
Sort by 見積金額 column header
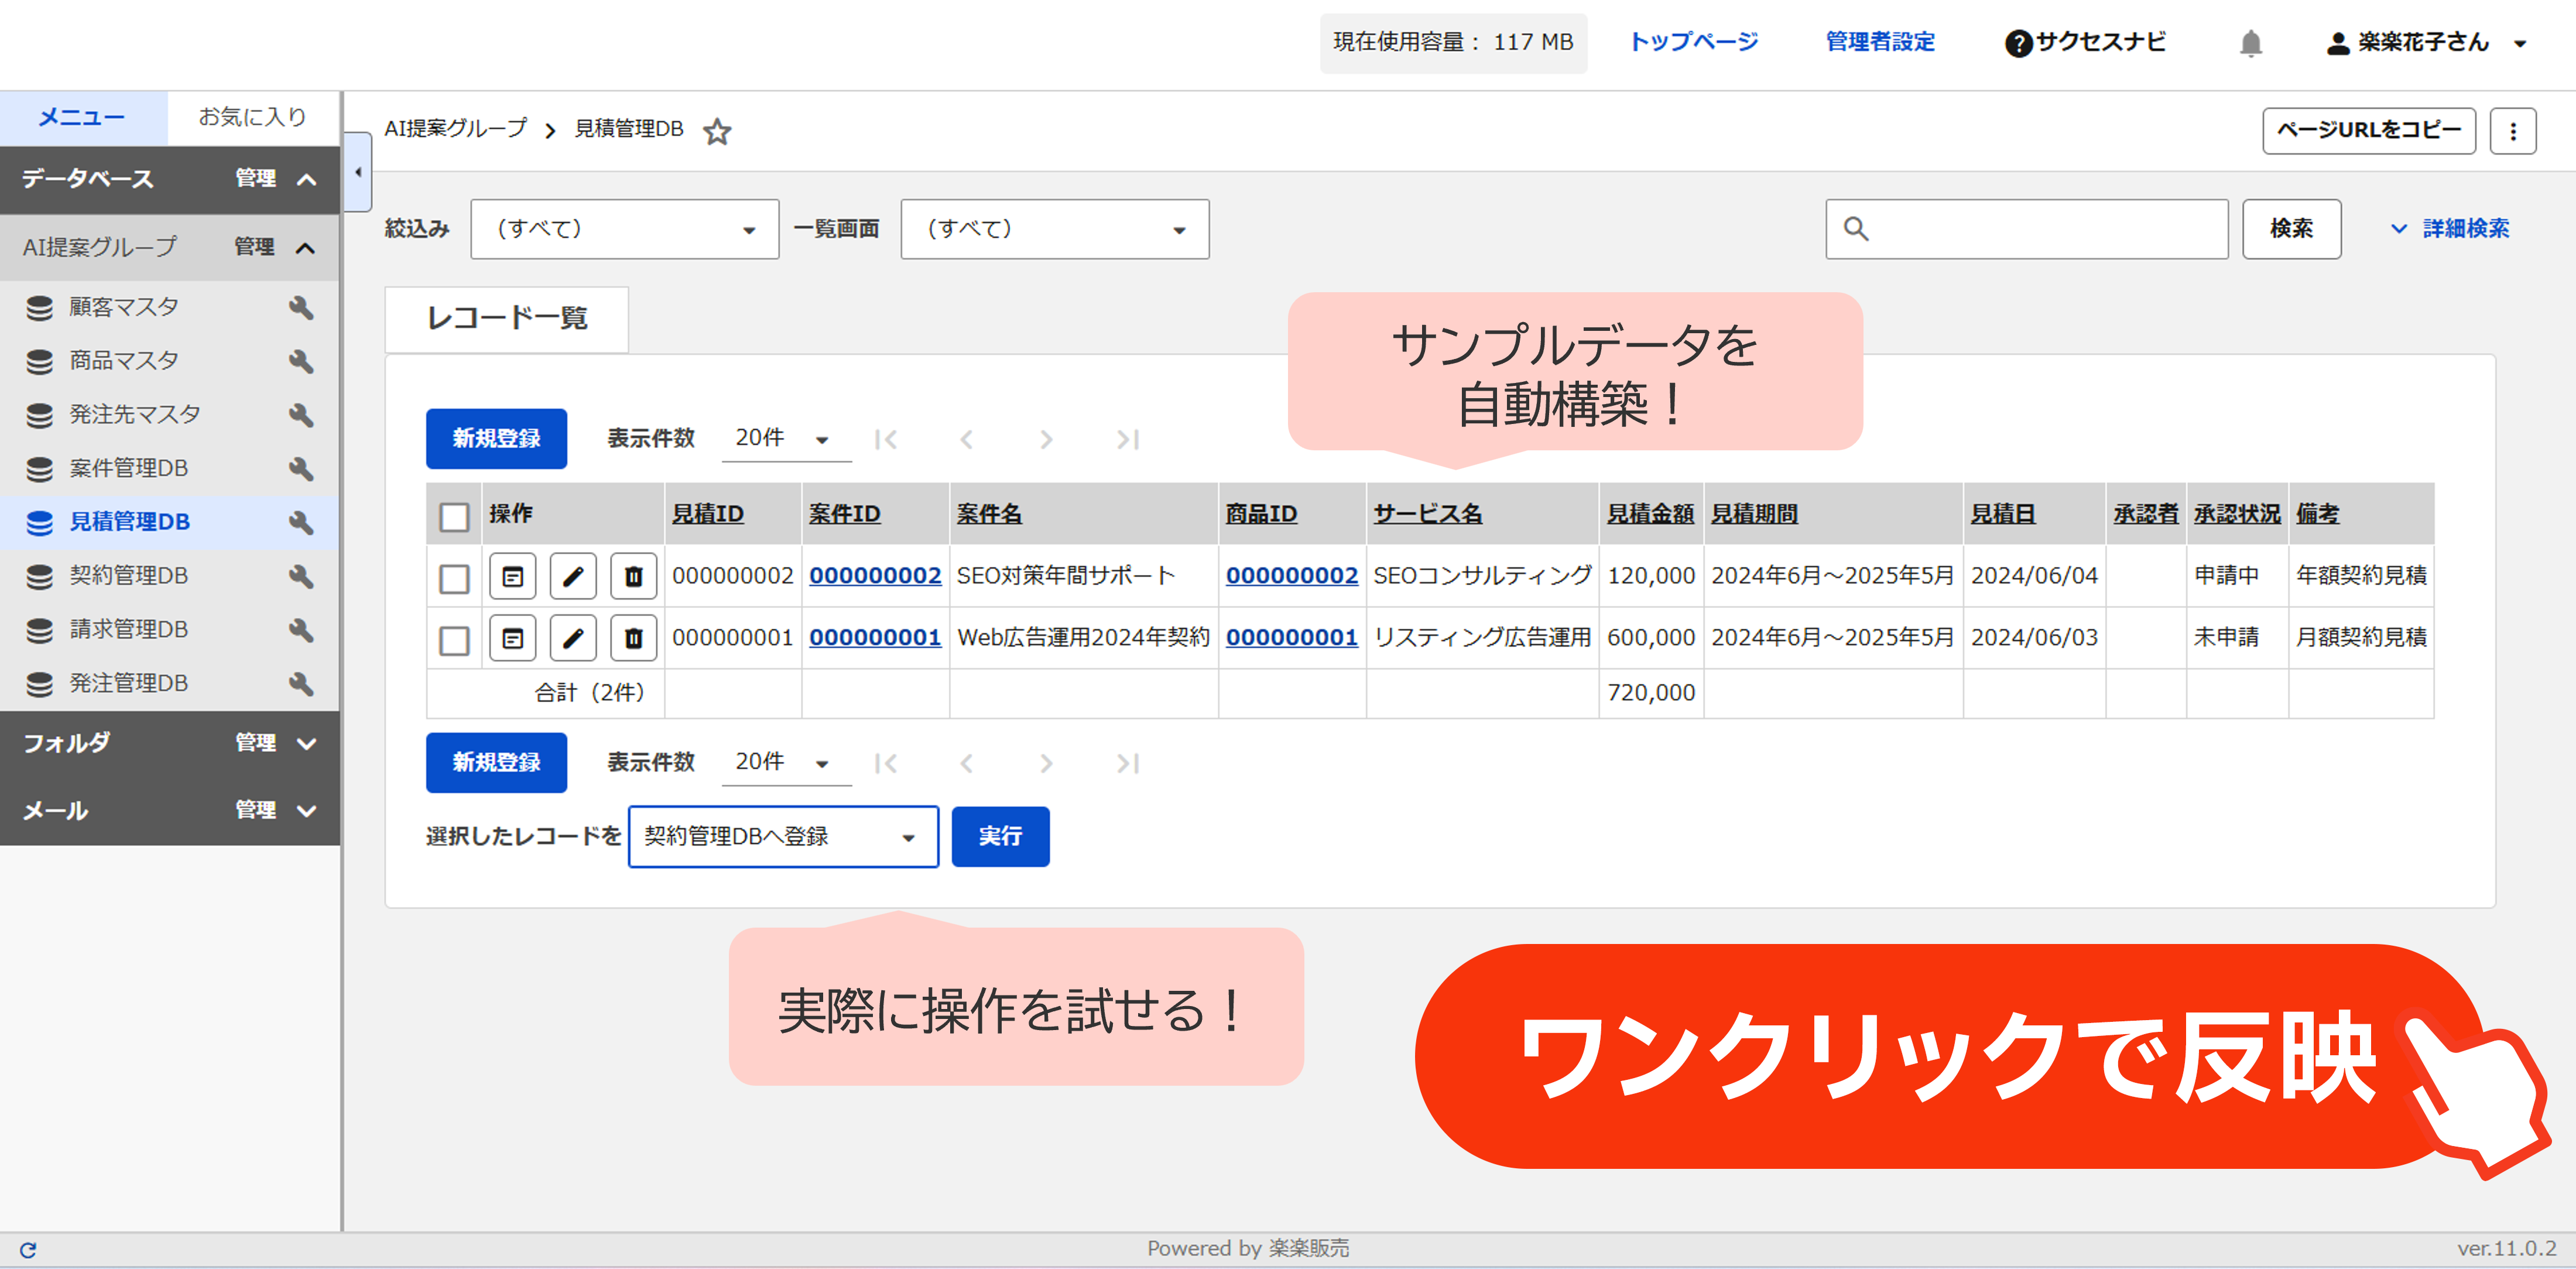pos(1650,515)
